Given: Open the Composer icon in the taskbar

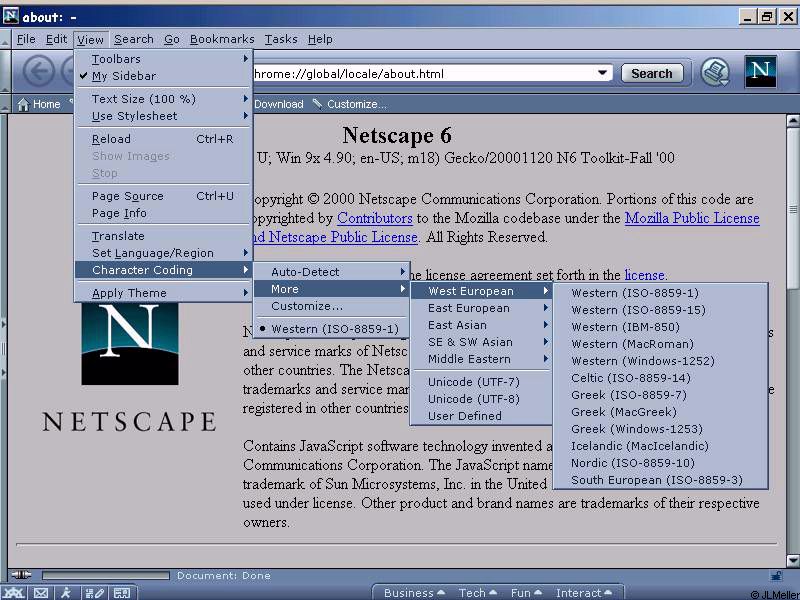Looking at the screenshot, I should coord(95,593).
